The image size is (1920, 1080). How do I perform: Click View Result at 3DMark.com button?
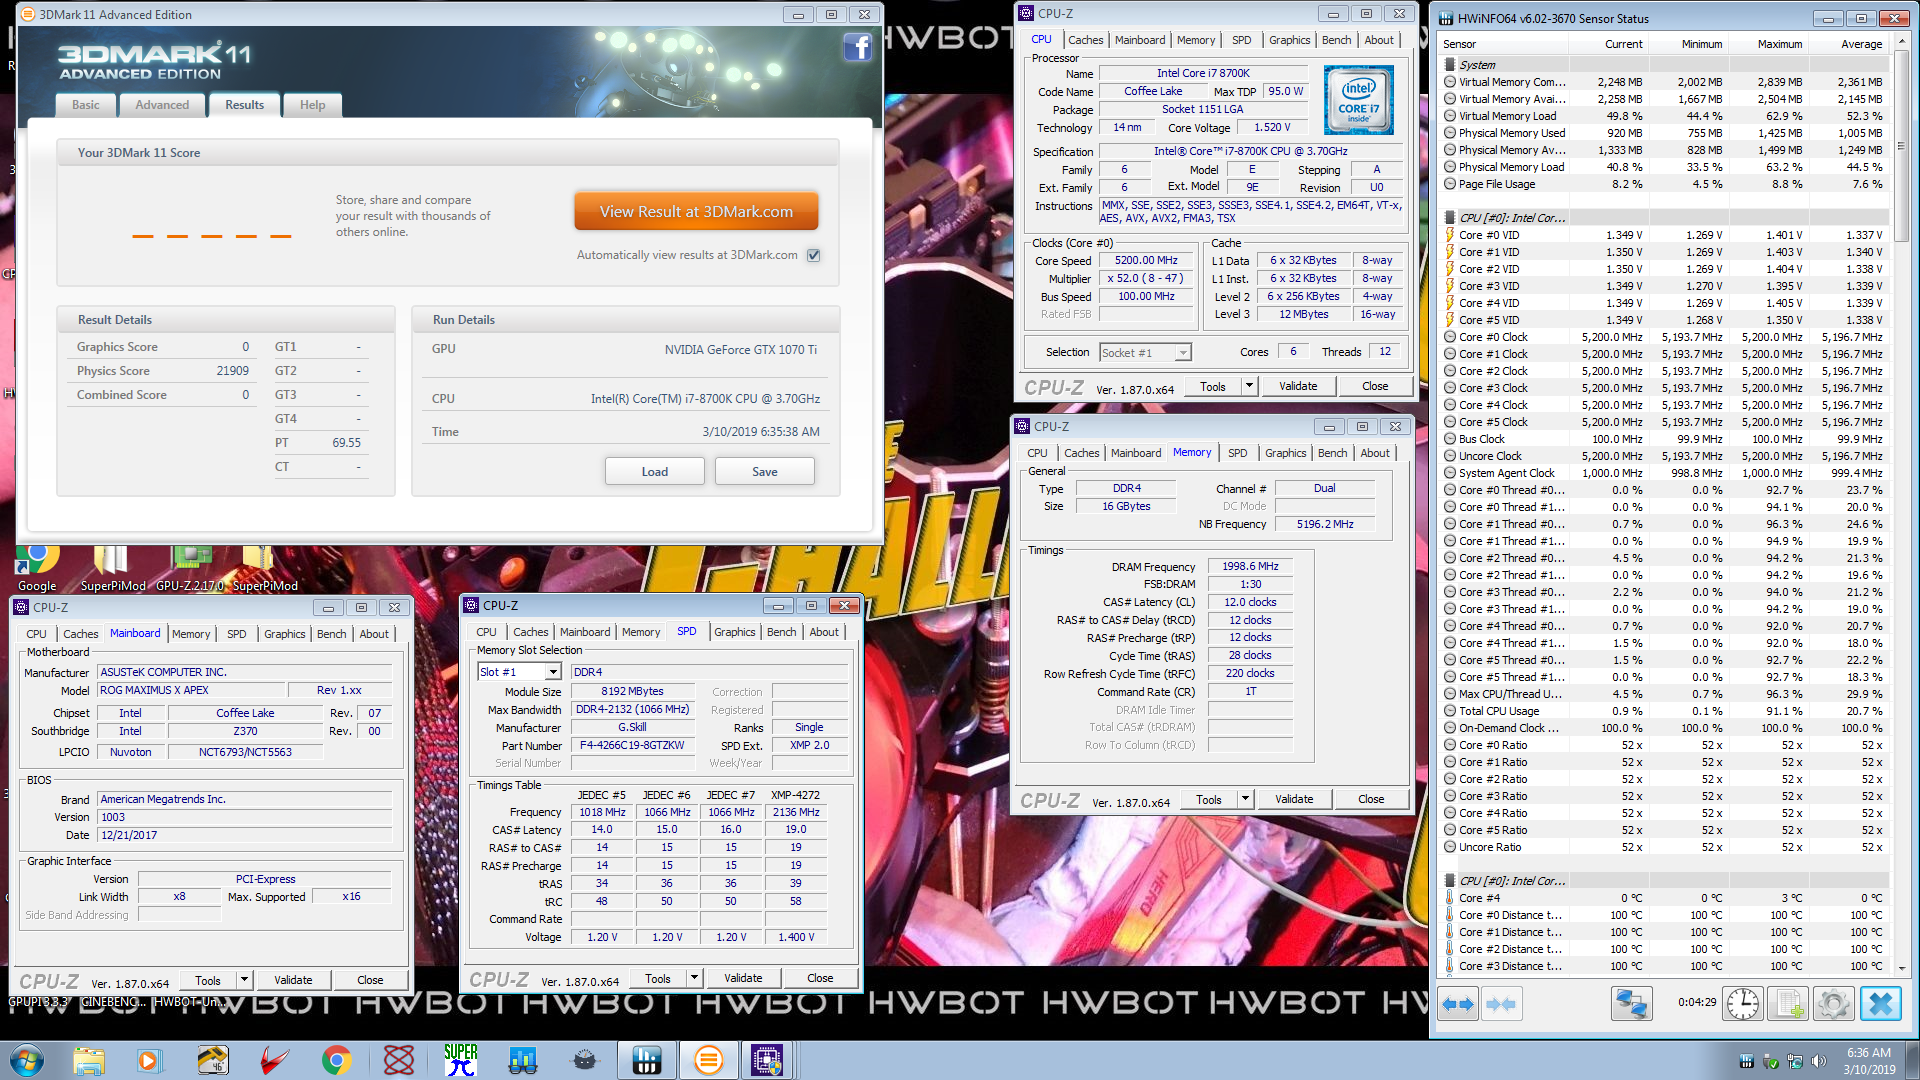pos(696,211)
